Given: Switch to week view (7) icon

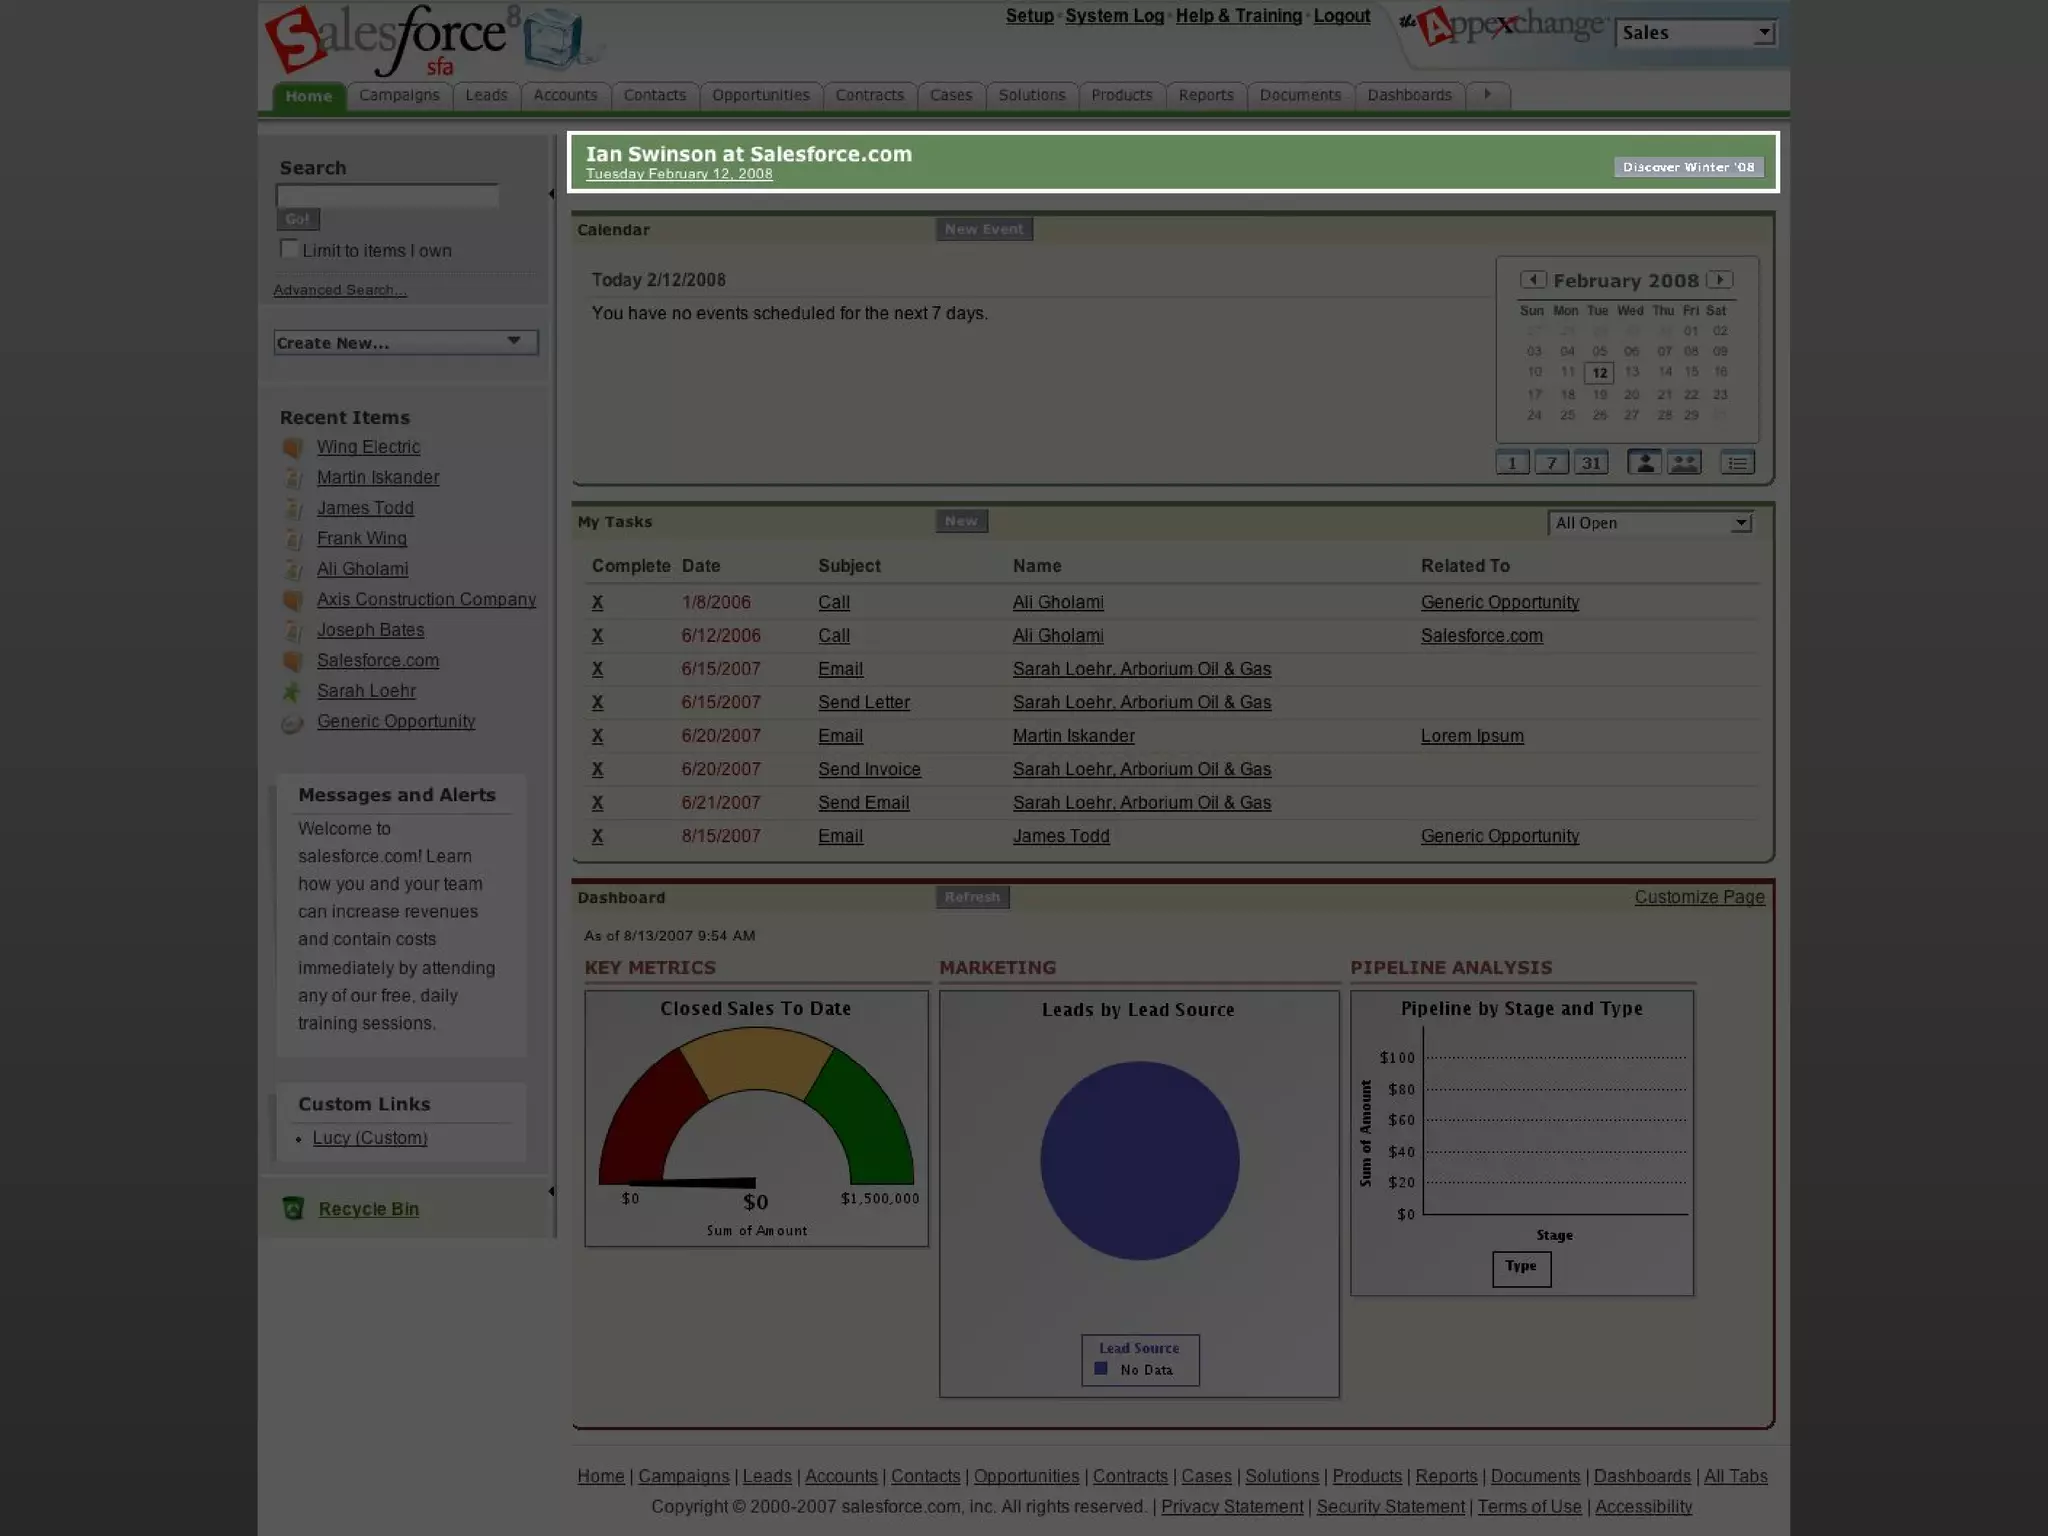Looking at the screenshot, I should point(1551,463).
